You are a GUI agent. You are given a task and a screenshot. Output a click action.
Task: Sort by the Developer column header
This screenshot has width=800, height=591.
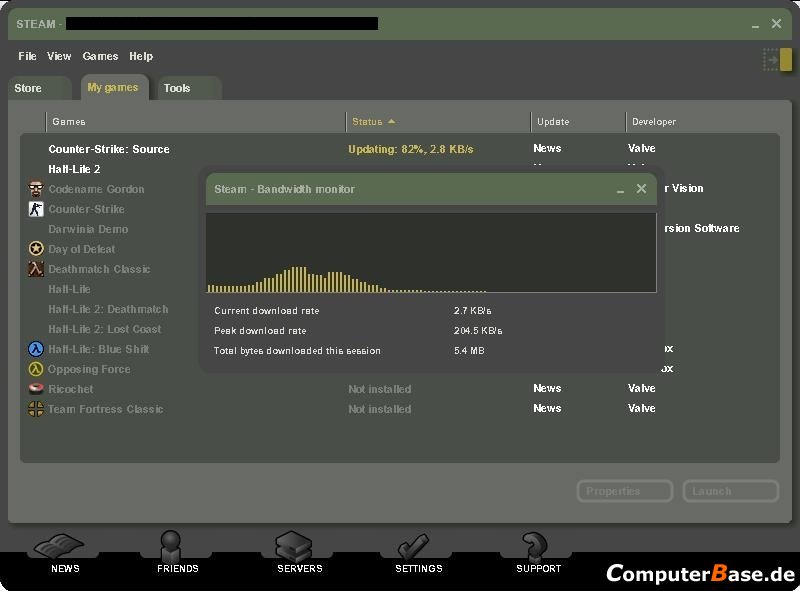704,121
